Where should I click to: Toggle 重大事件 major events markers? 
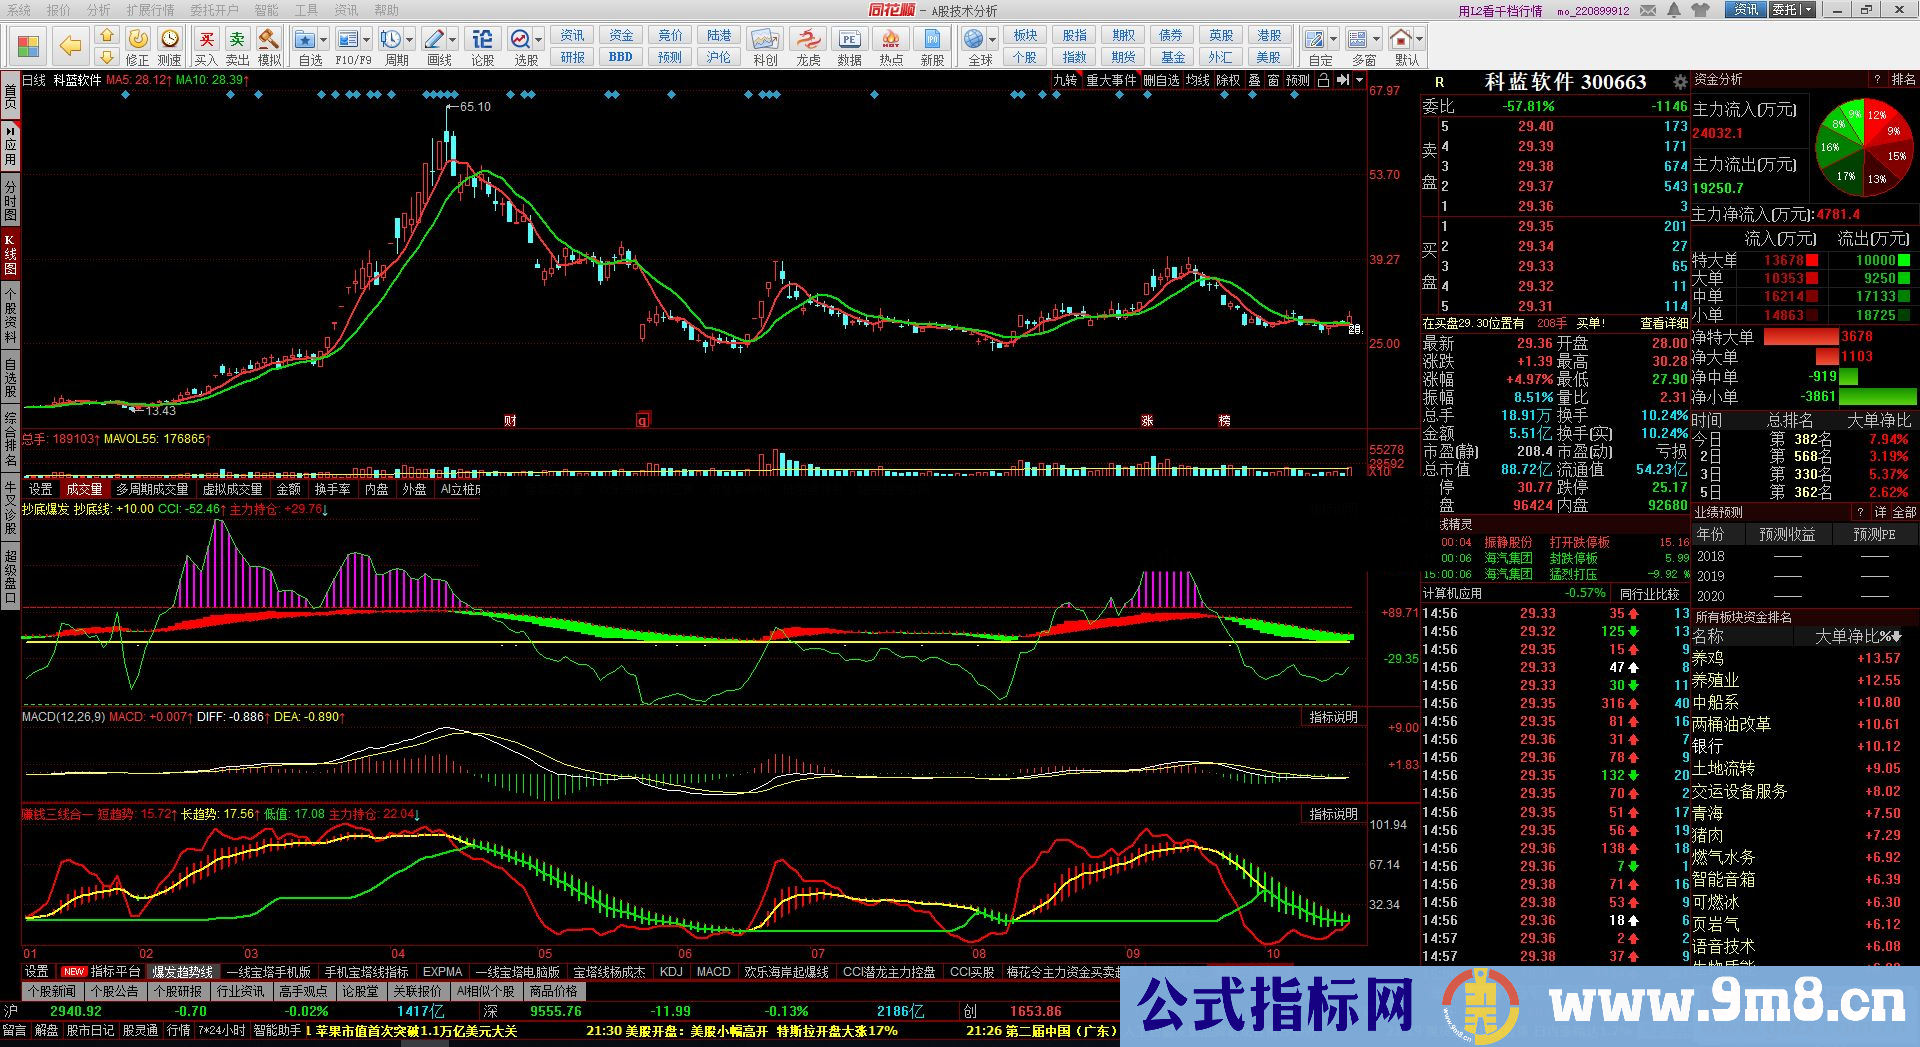point(1111,80)
